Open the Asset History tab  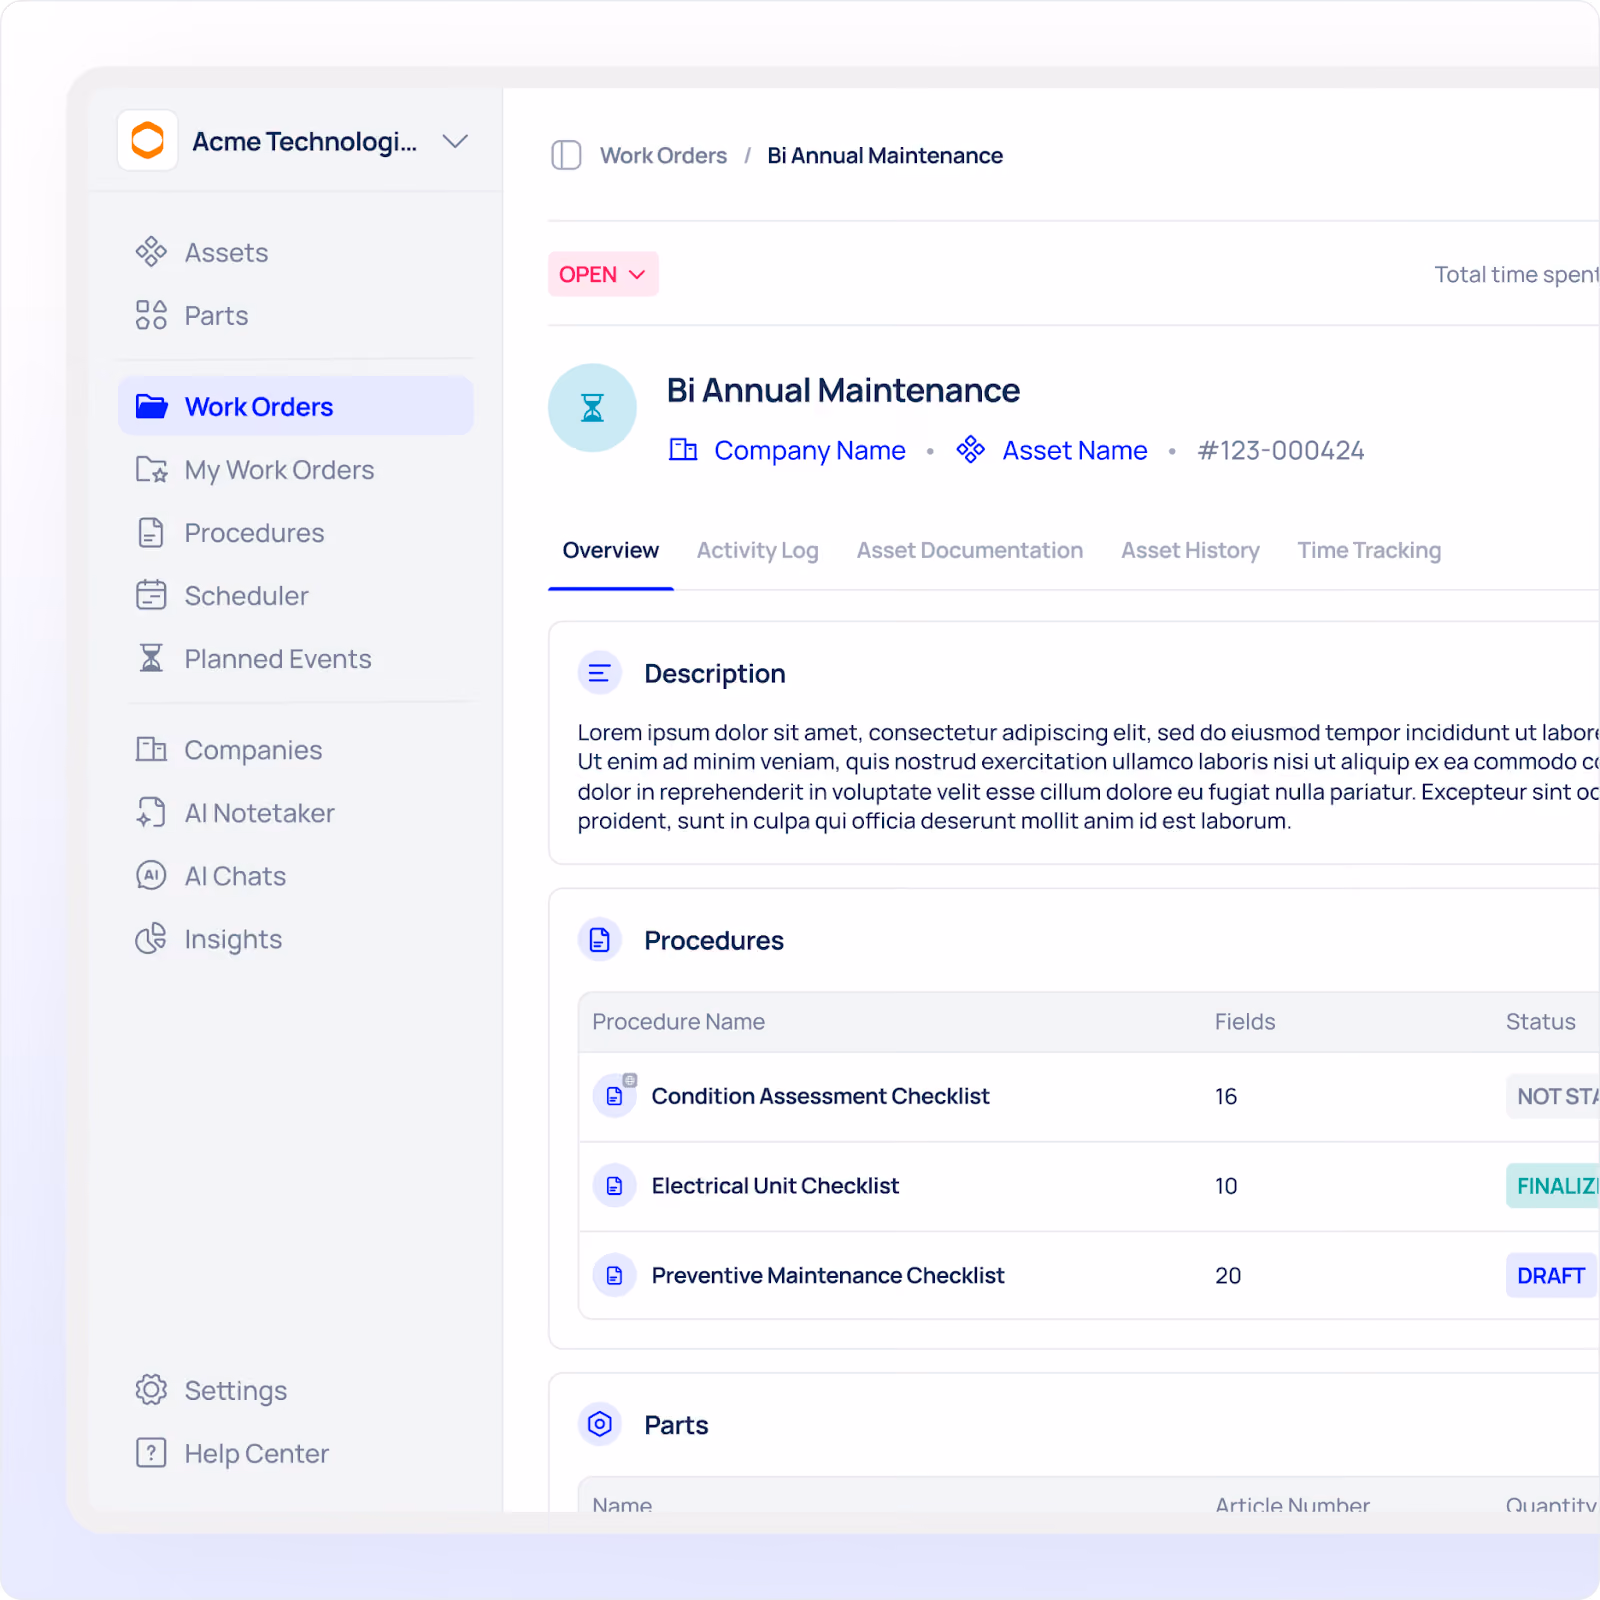pos(1190,550)
